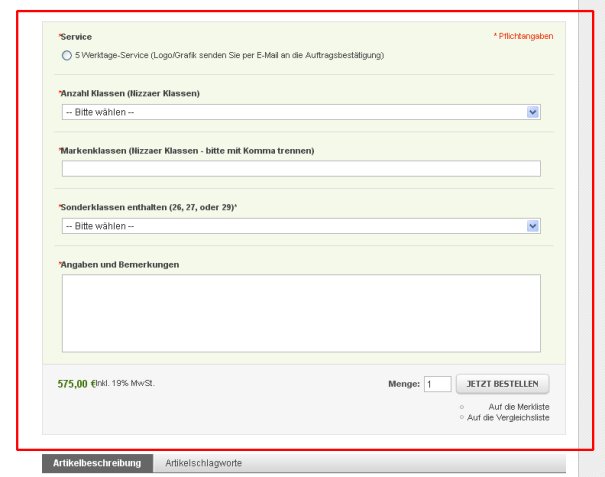
Task: Expand the Sonderklassen enthalten dropdown
Action: [301, 226]
